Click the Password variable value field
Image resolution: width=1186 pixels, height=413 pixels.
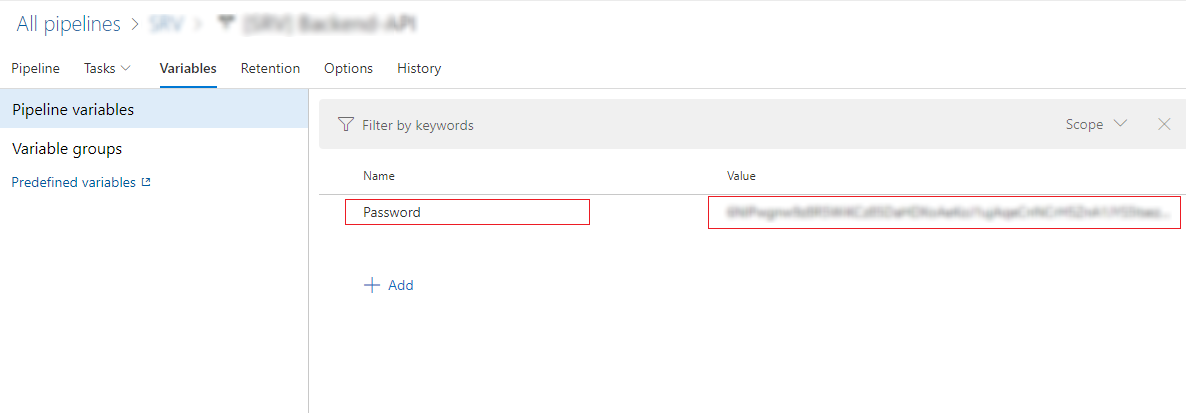(x=944, y=213)
